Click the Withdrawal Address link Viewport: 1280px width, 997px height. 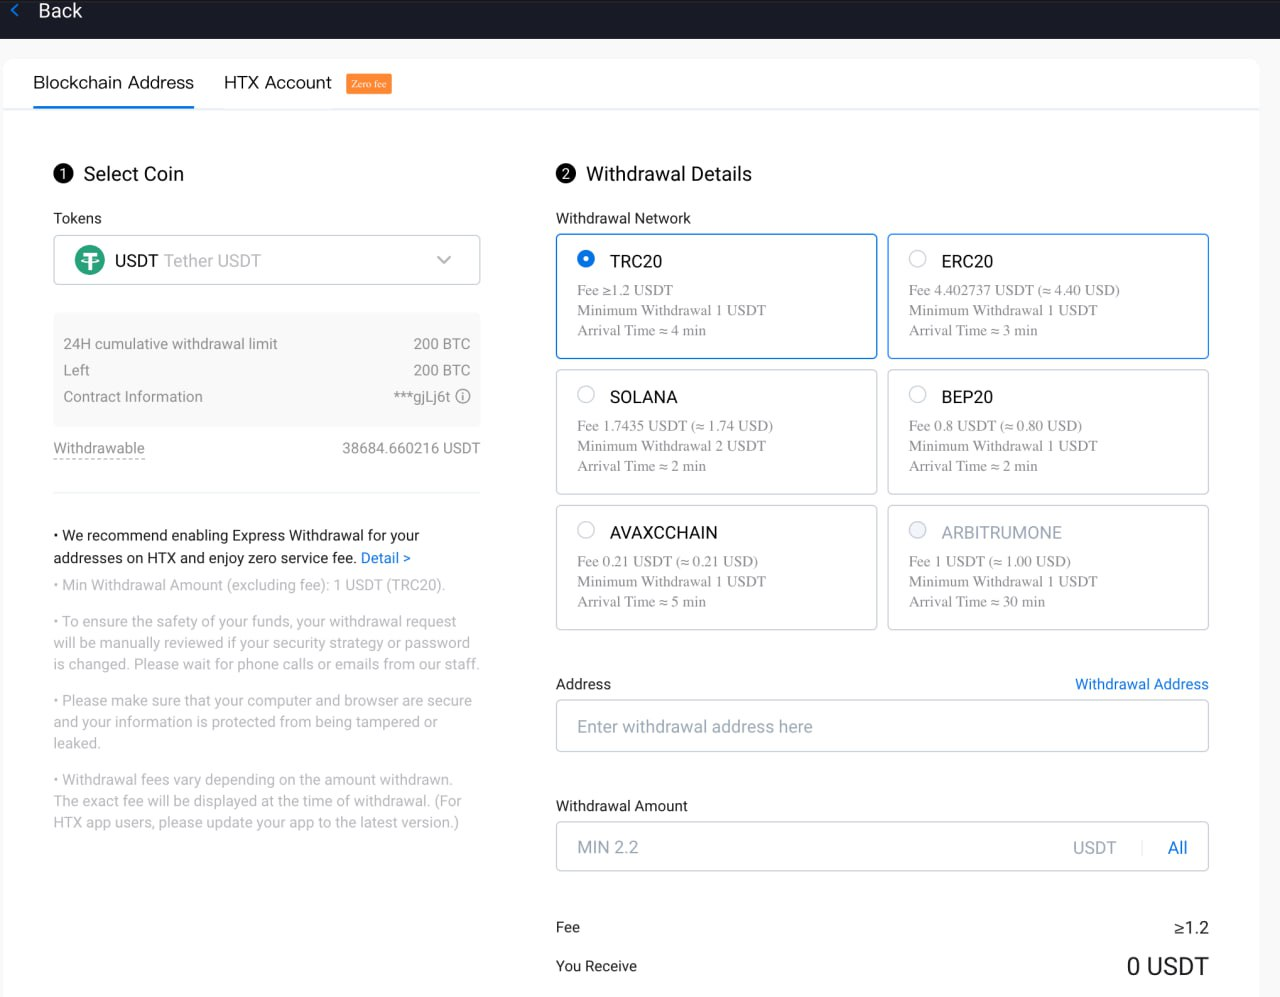click(x=1141, y=684)
